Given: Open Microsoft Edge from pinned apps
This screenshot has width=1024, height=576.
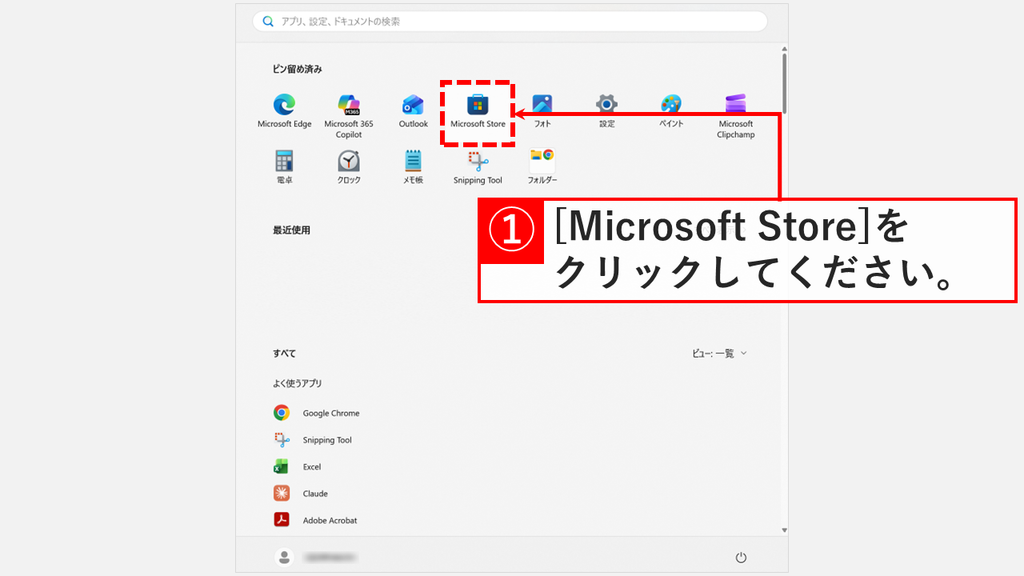Looking at the screenshot, I should pos(284,111).
